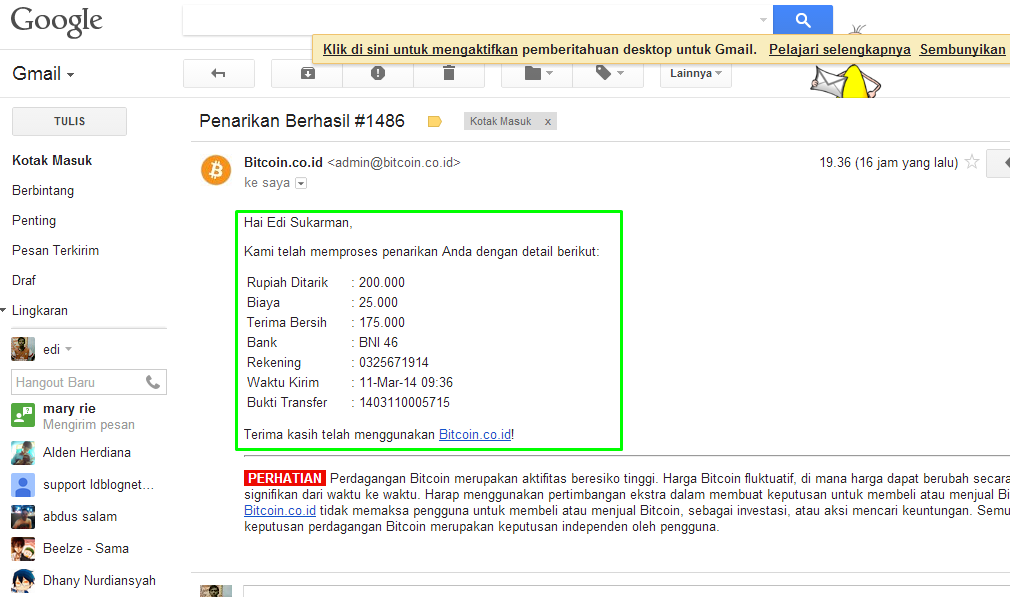Click Klik di sini untuk mengaktifkan link

[420, 50]
